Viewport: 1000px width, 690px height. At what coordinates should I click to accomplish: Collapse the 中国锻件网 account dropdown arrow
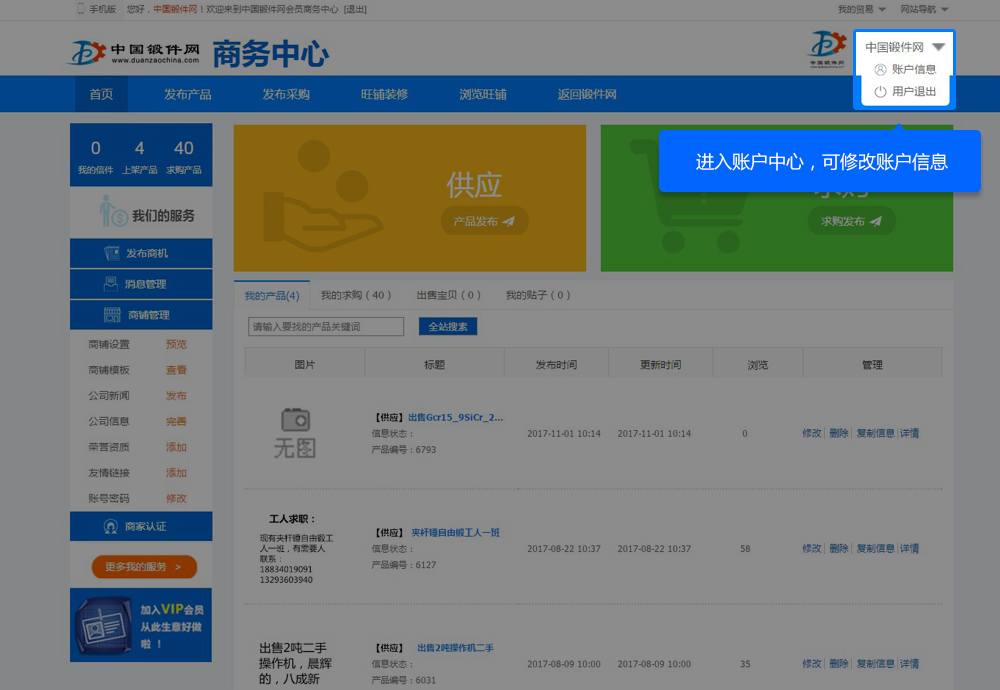click(x=938, y=47)
